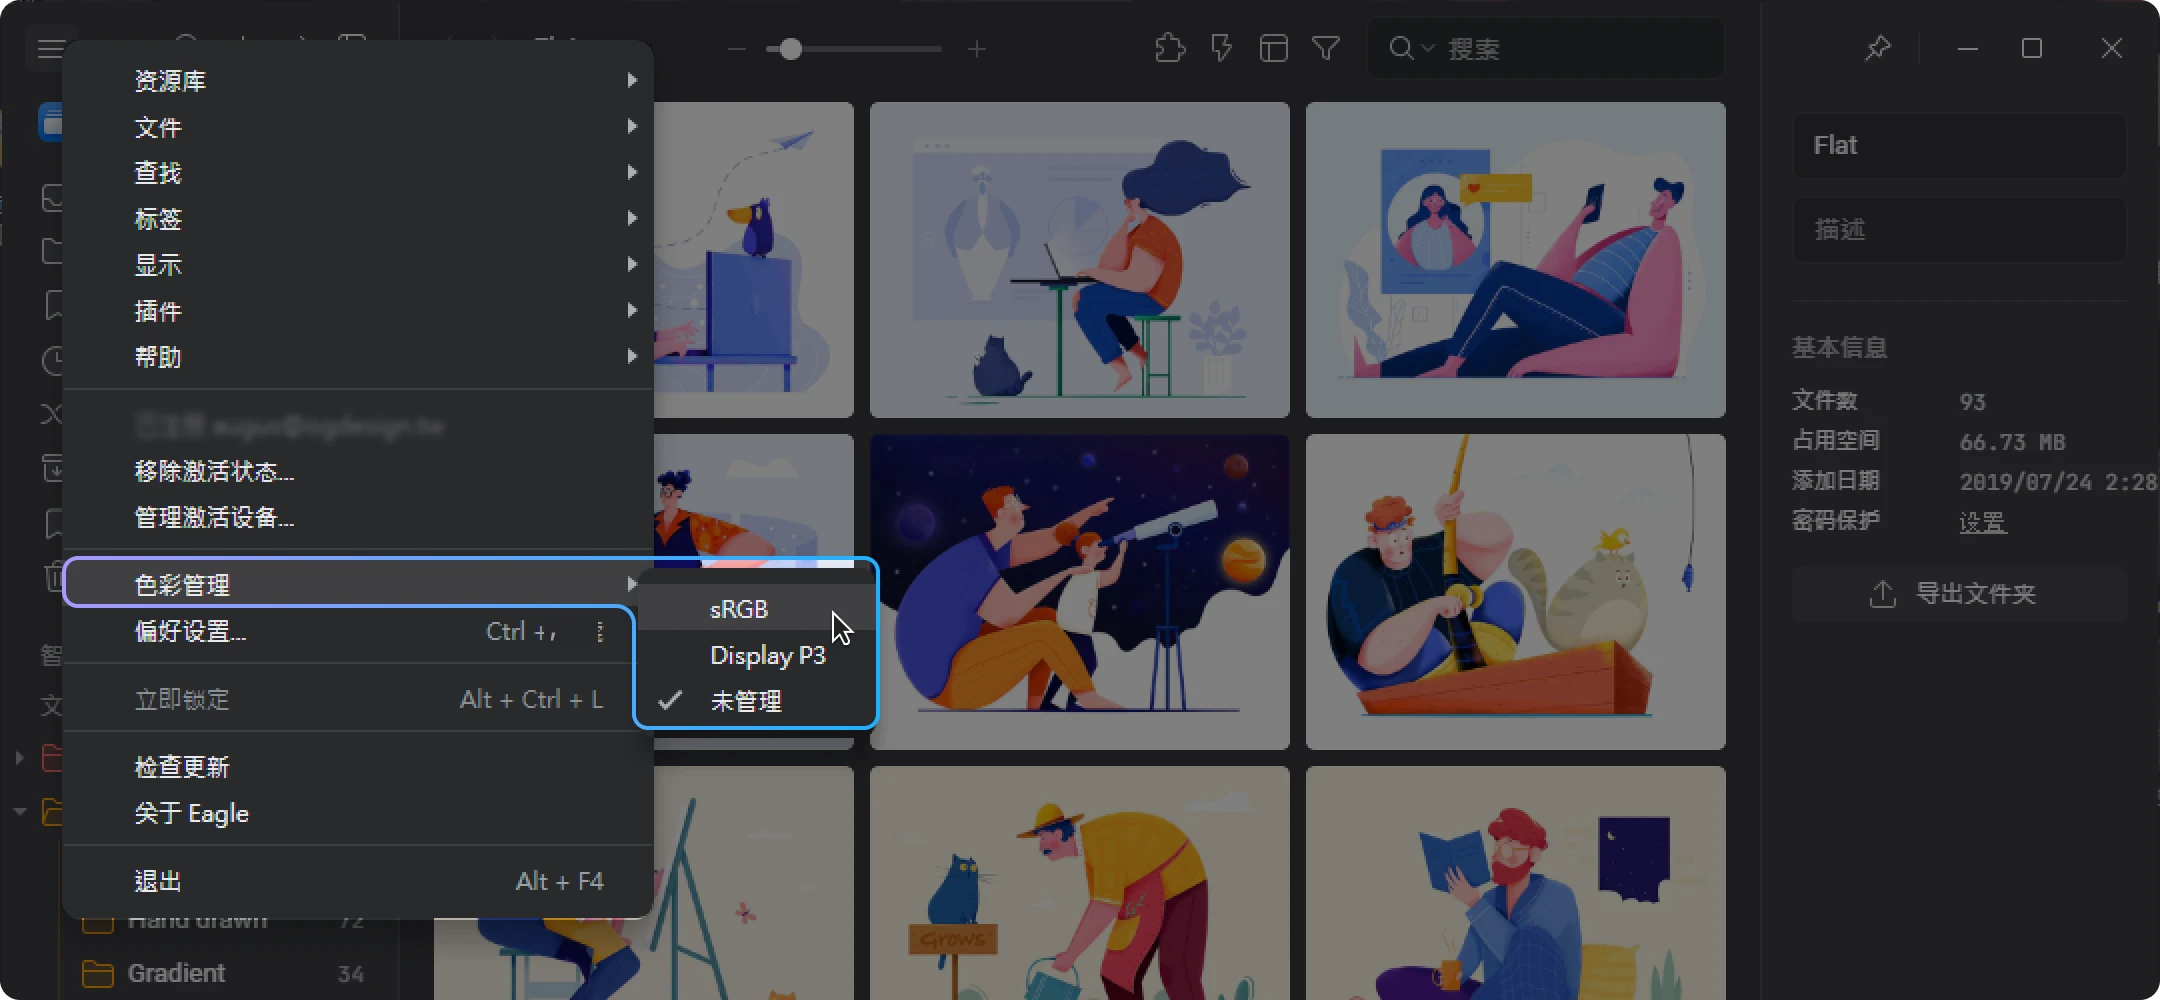
Task: Open the plugins puzzle-piece icon in toolbar
Action: coord(1169,48)
